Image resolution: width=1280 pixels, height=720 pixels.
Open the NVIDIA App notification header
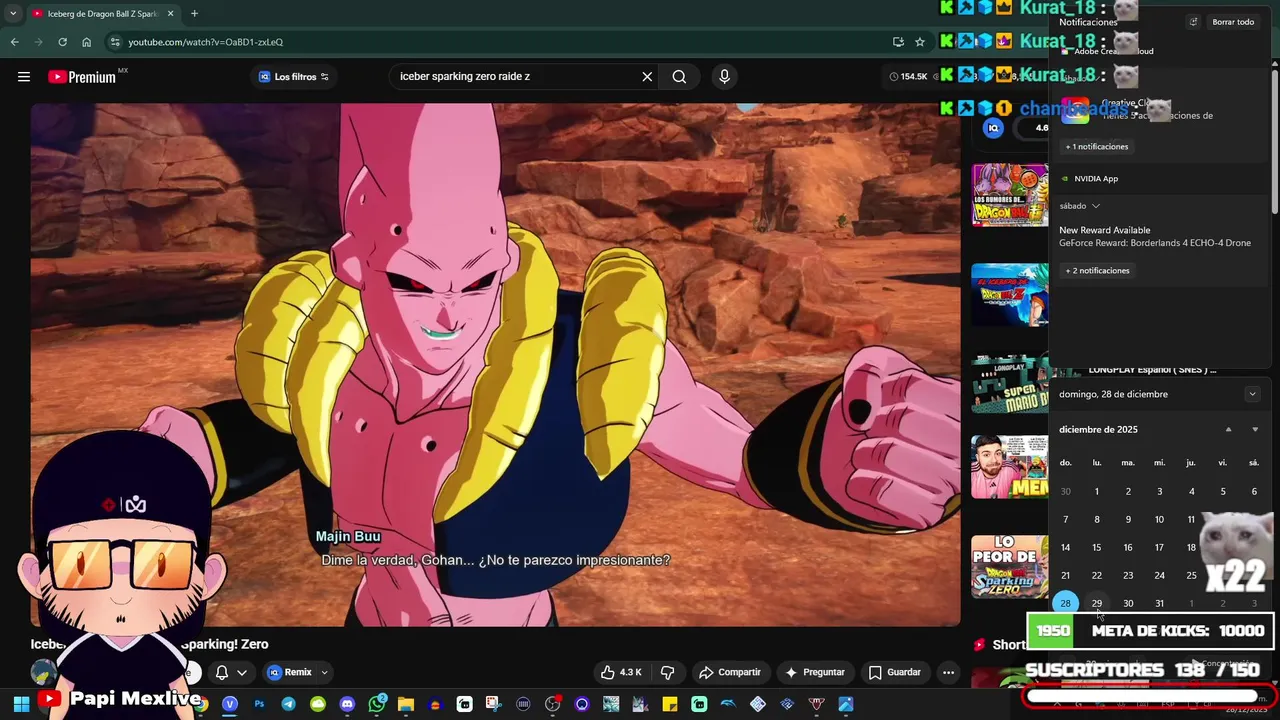(x=1096, y=179)
